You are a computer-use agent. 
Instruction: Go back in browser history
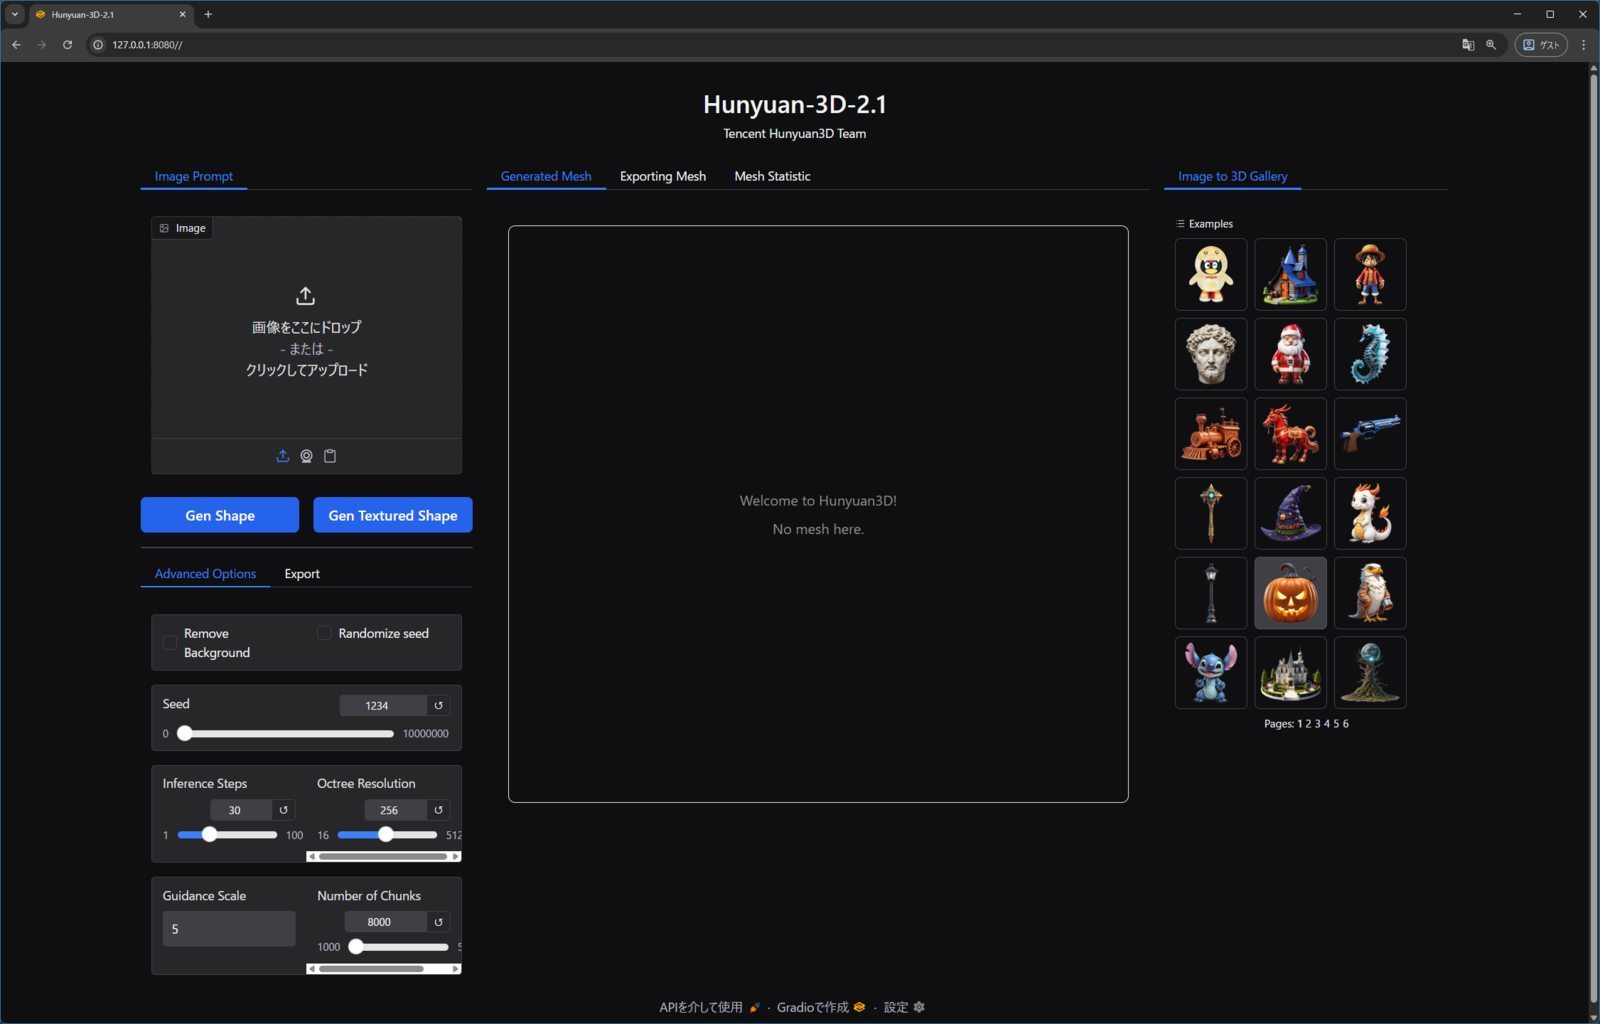[16, 45]
